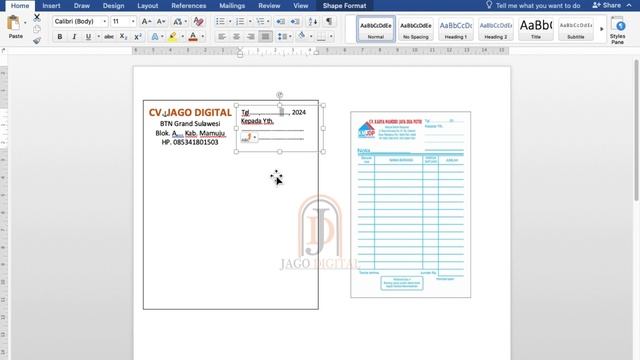Switch to the Draw tab
This screenshot has width=640, height=360.
(82, 6)
